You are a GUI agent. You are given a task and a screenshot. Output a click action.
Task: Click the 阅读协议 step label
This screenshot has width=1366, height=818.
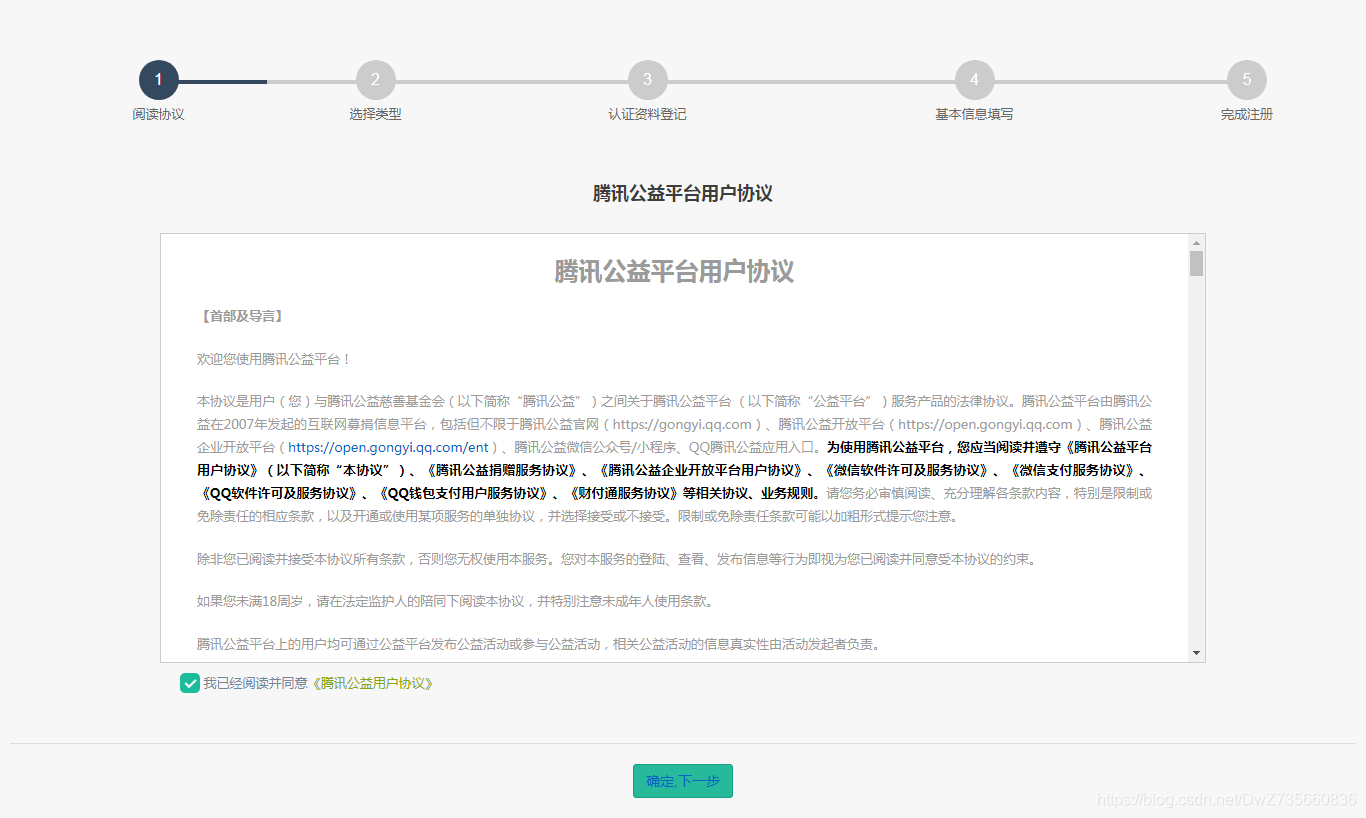158,114
